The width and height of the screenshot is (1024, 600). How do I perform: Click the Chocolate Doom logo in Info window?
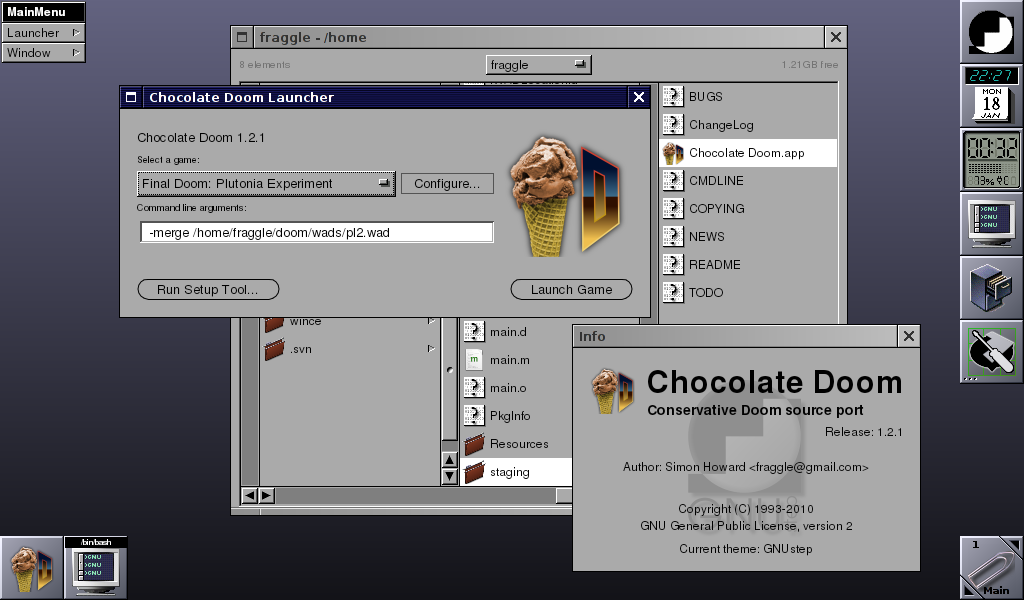click(x=613, y=391)
